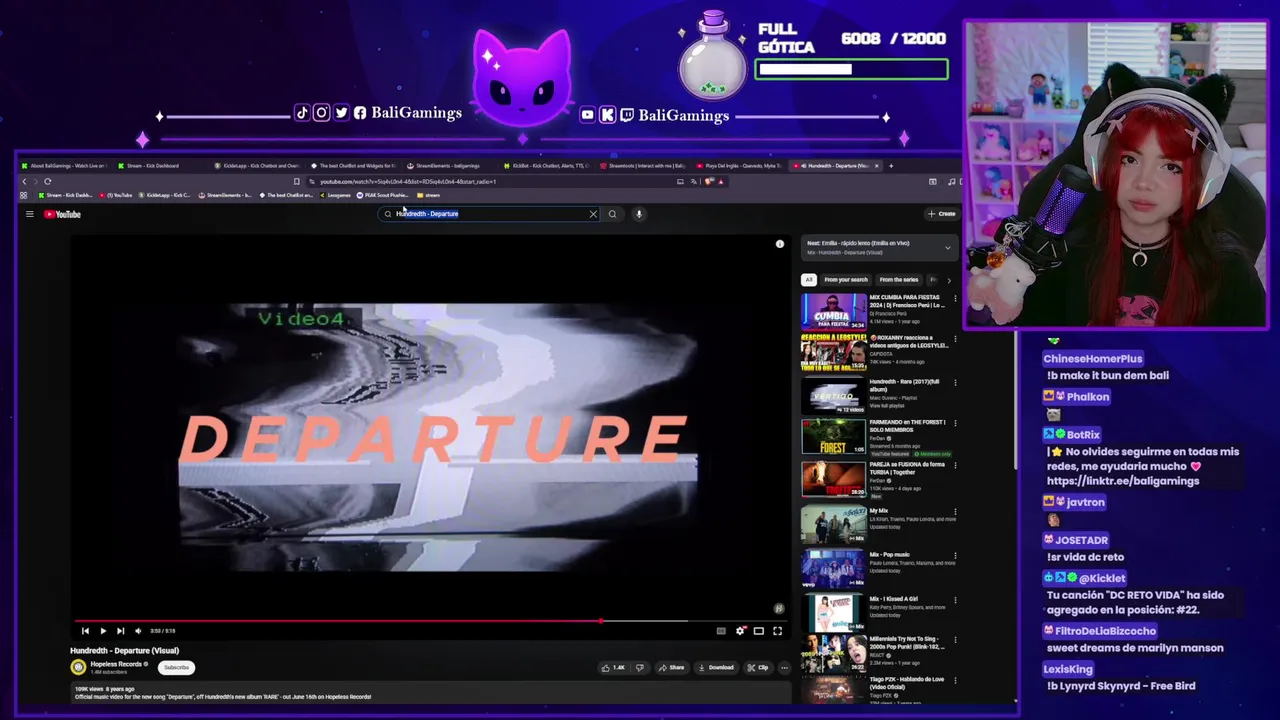Open more actions ellipsis beside Clip

coord(784,667)
